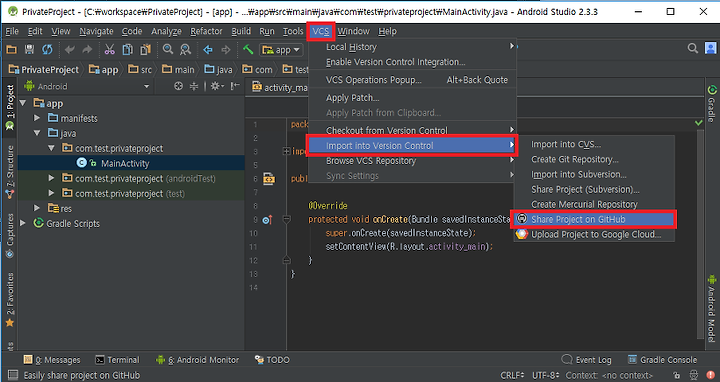
Task: Open the Refactor menu
Action: [x=206, y=31]
